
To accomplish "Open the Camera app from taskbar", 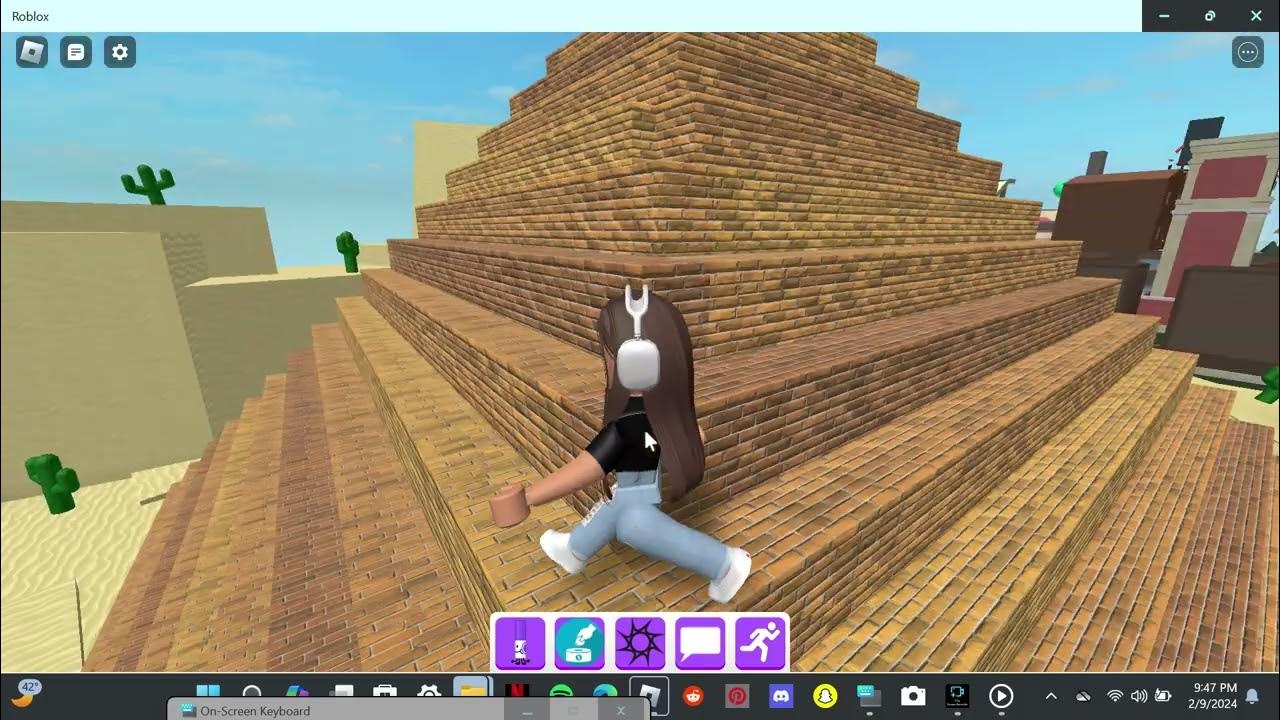I will (x=912, y=696).
